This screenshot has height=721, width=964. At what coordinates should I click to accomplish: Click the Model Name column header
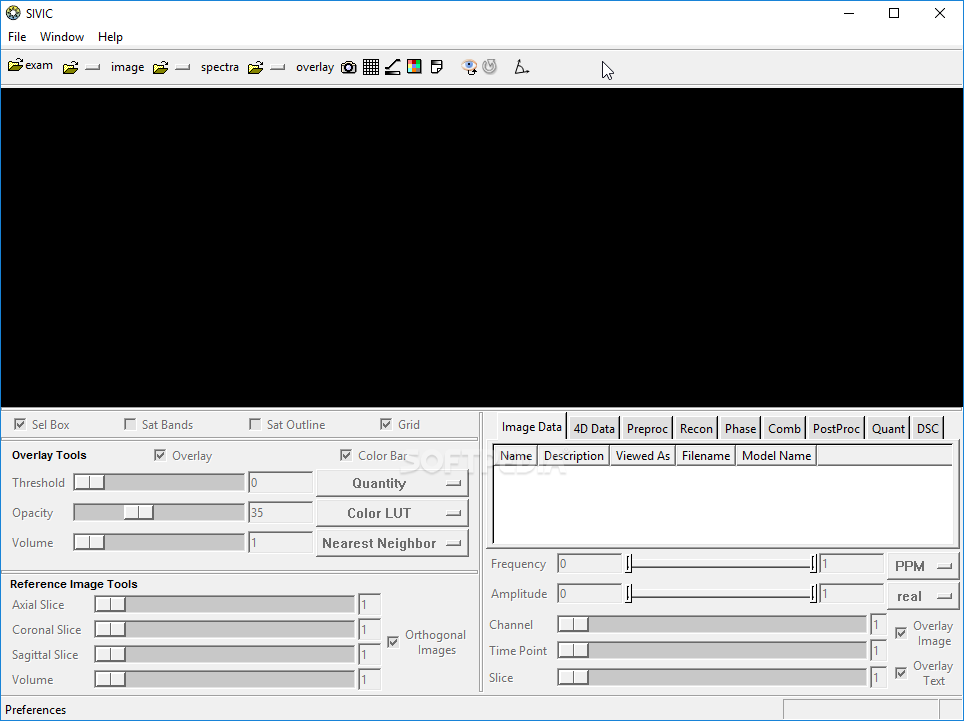776,456
